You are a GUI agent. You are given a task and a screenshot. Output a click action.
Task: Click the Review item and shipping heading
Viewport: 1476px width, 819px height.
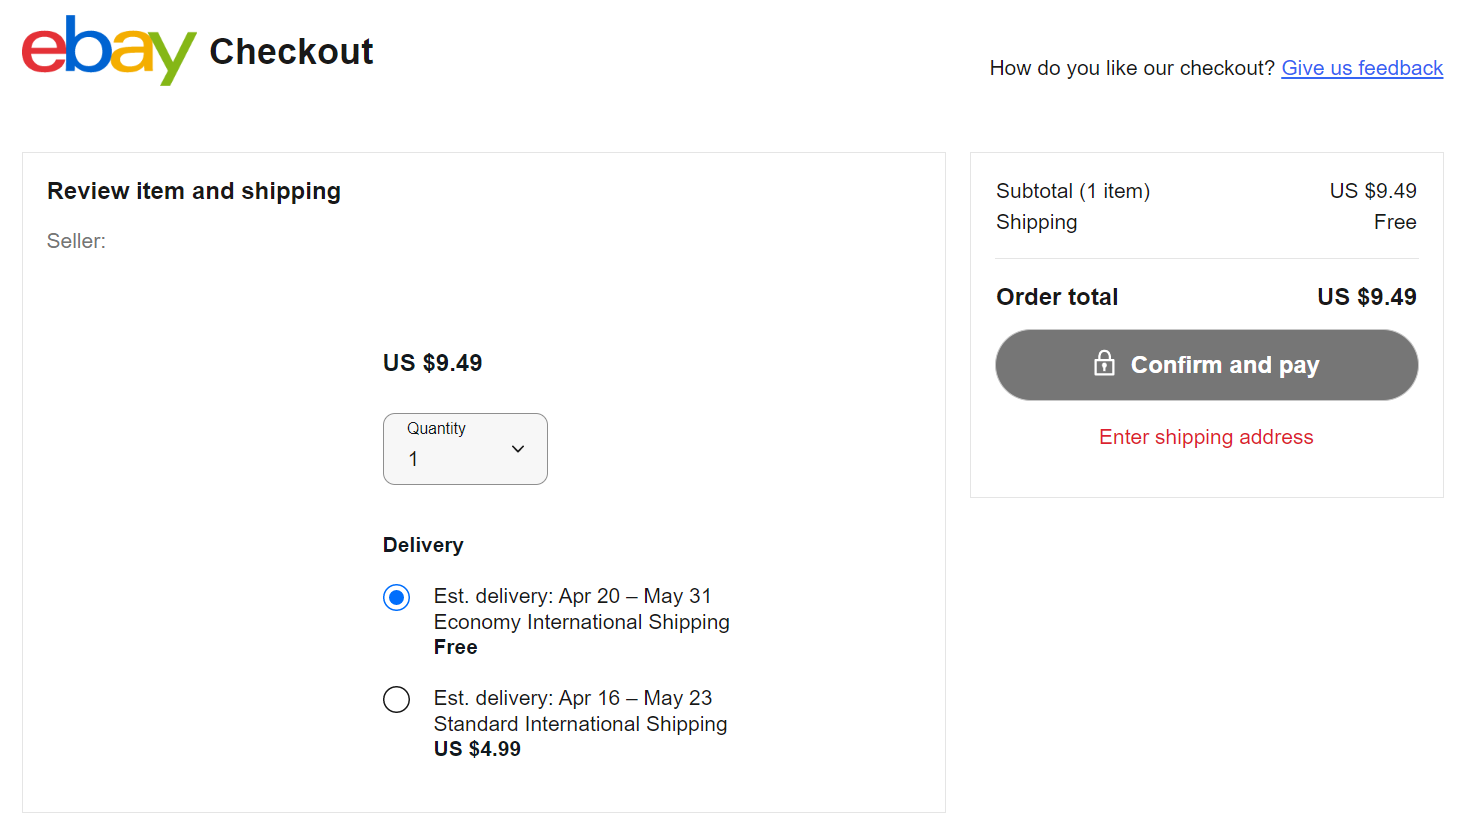194,191
